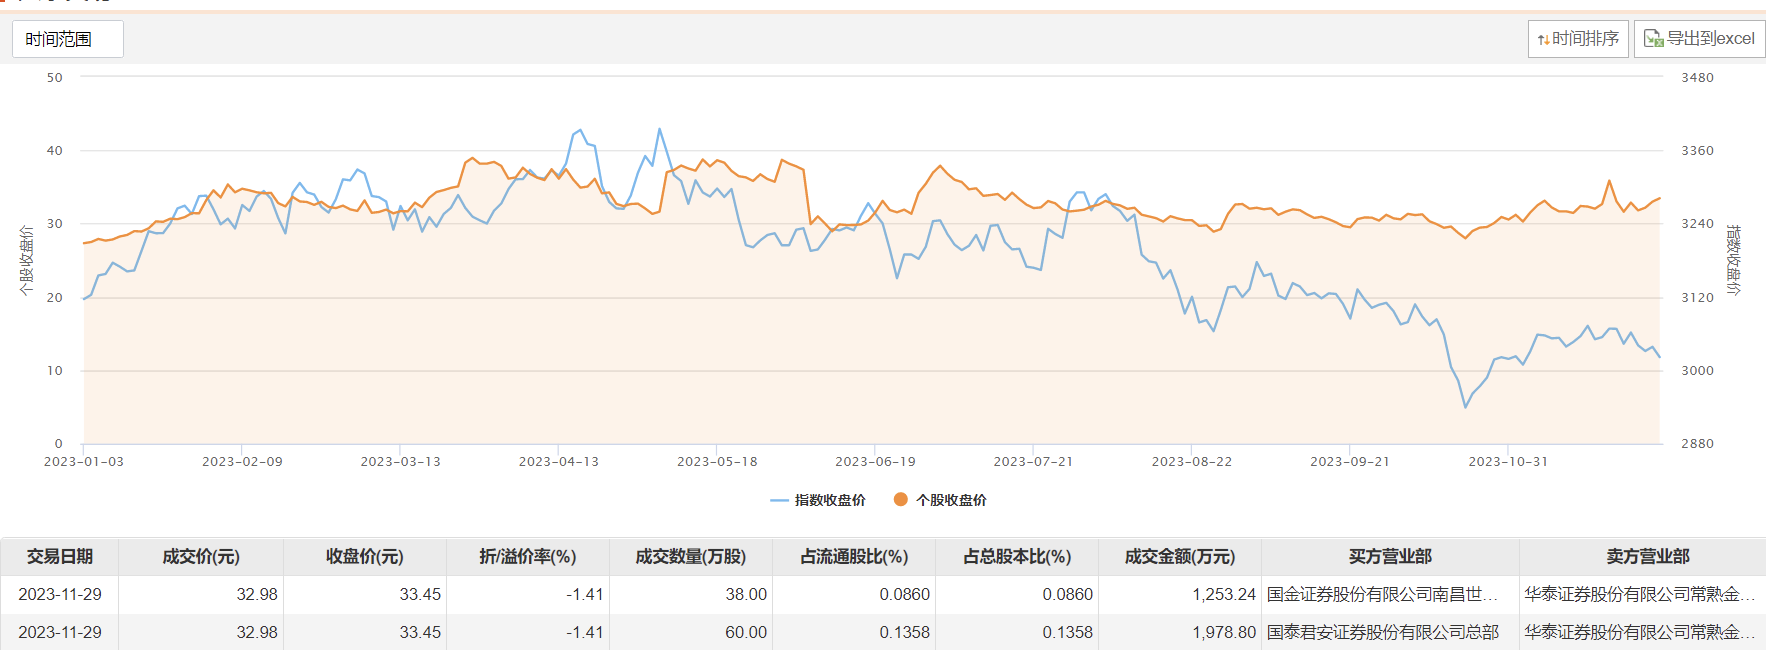The image size is (1766, 650).
Task: Click the sort arrows icon beside 时间排序
Action: (x=1544, y=40)
